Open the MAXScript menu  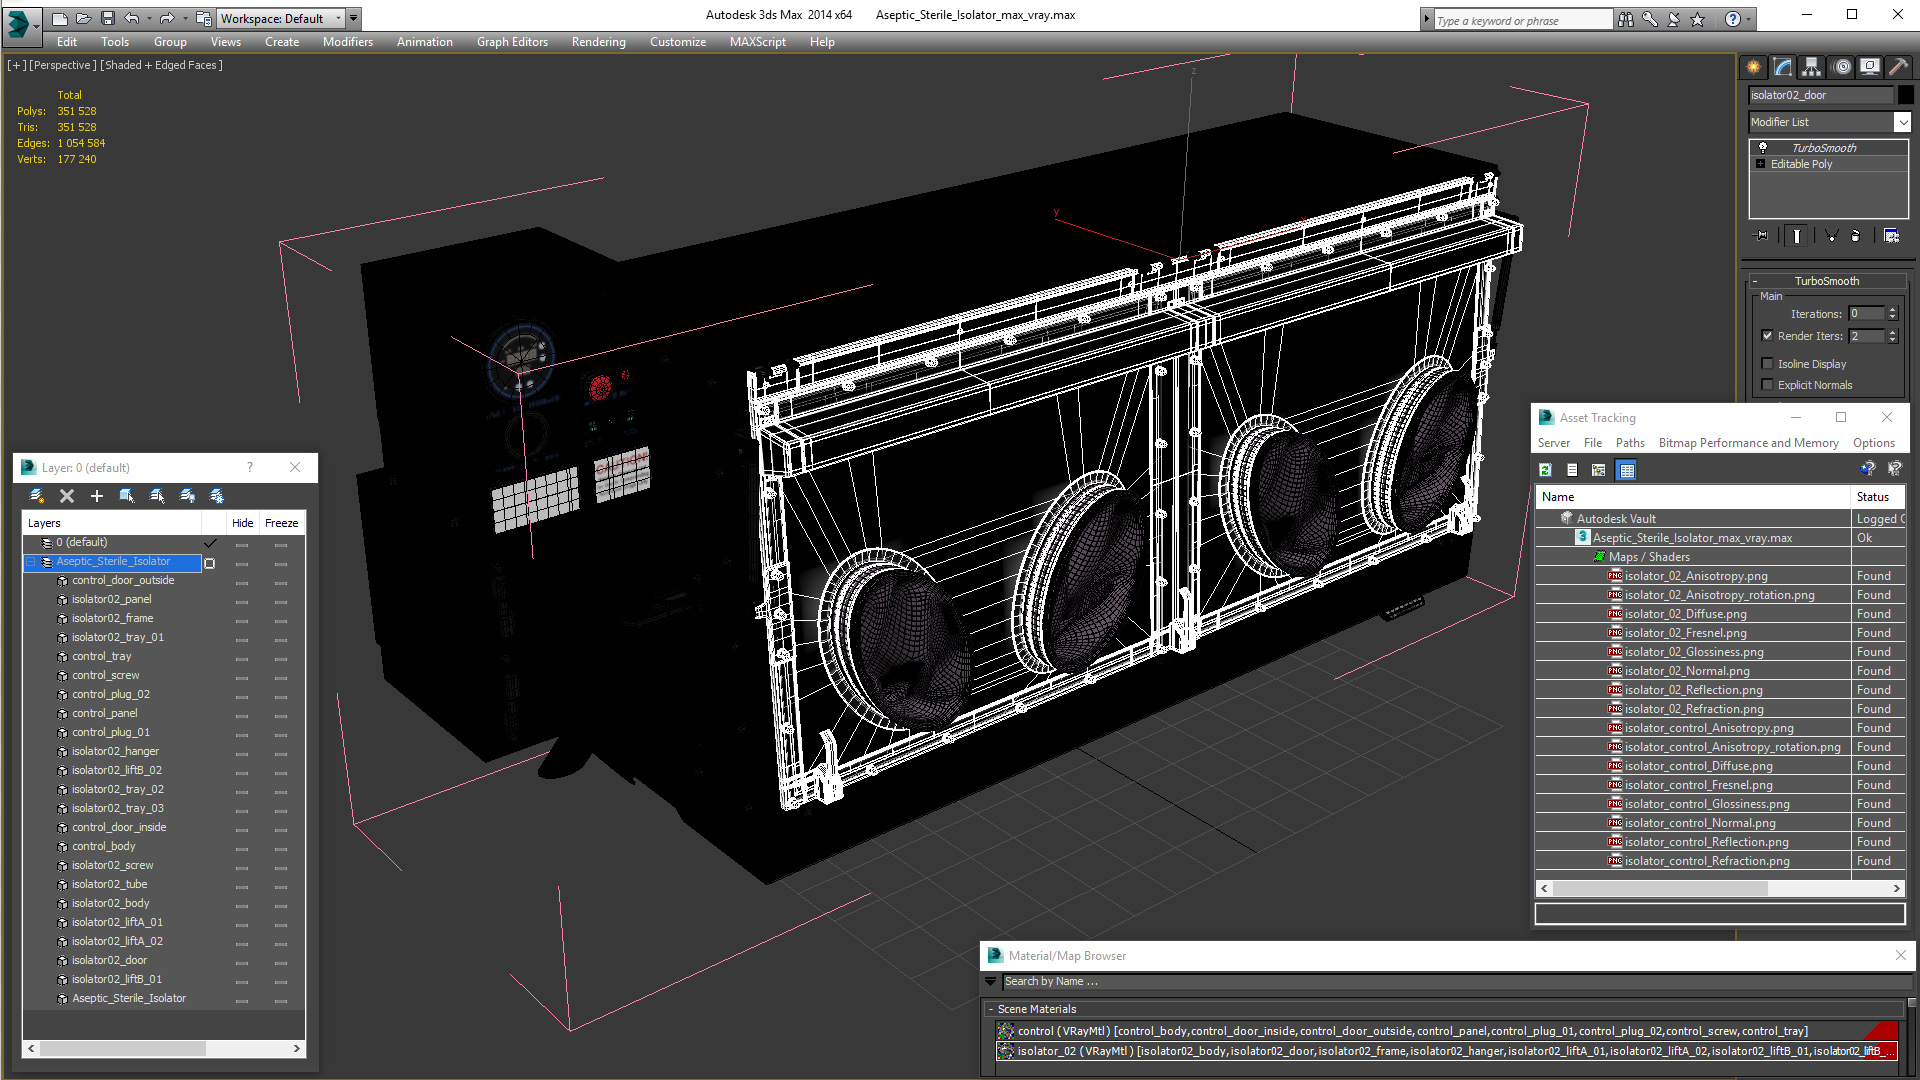[757, 42]
